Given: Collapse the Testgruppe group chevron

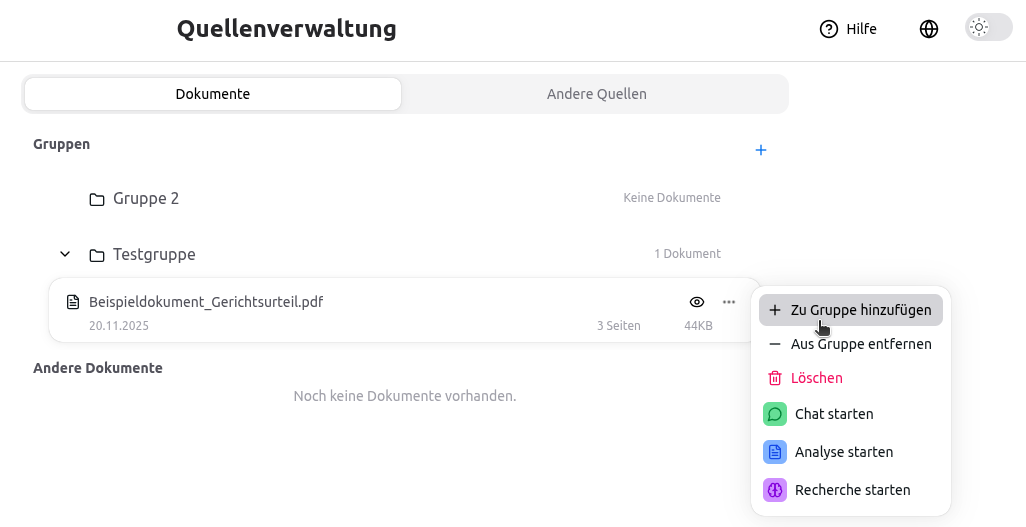Looking at the screenshot, I should coord(65,254).
